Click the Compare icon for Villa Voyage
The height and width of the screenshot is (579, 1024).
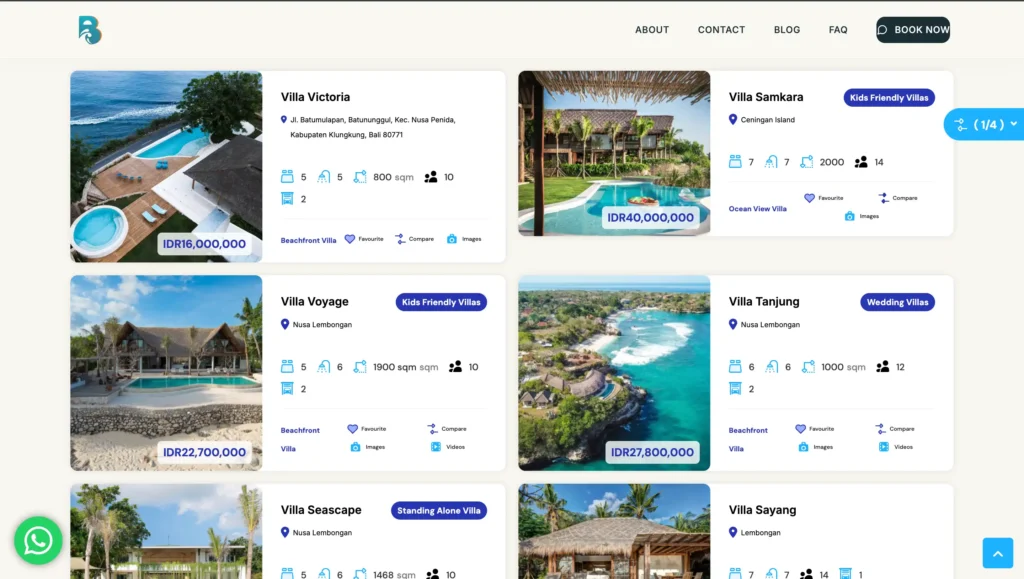coord(432,429)
